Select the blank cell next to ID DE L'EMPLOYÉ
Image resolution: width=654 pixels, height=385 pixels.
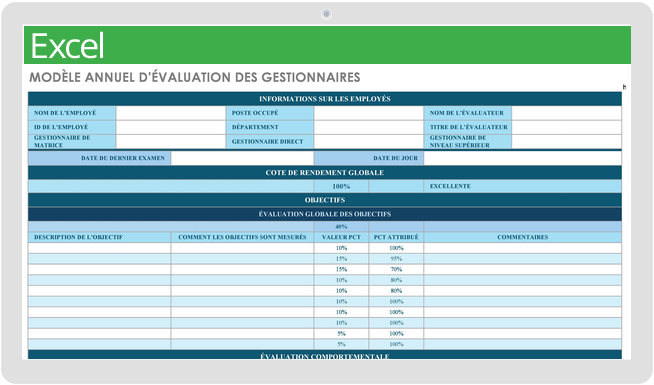pyautogui.click(x=171, y=127)
